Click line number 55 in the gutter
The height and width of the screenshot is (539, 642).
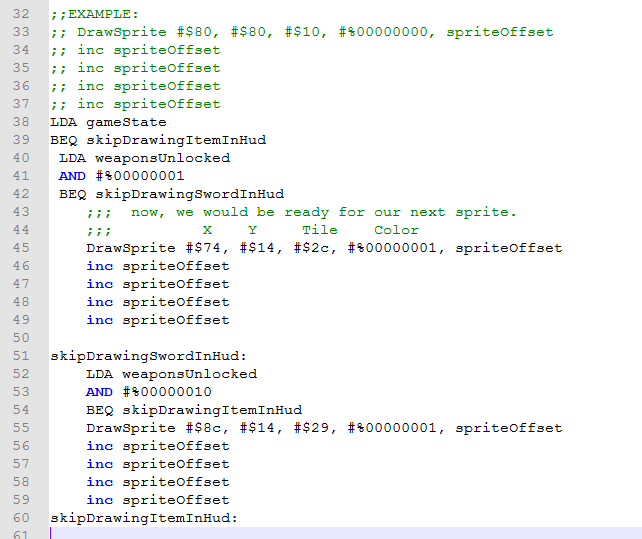tap(21, 428)
